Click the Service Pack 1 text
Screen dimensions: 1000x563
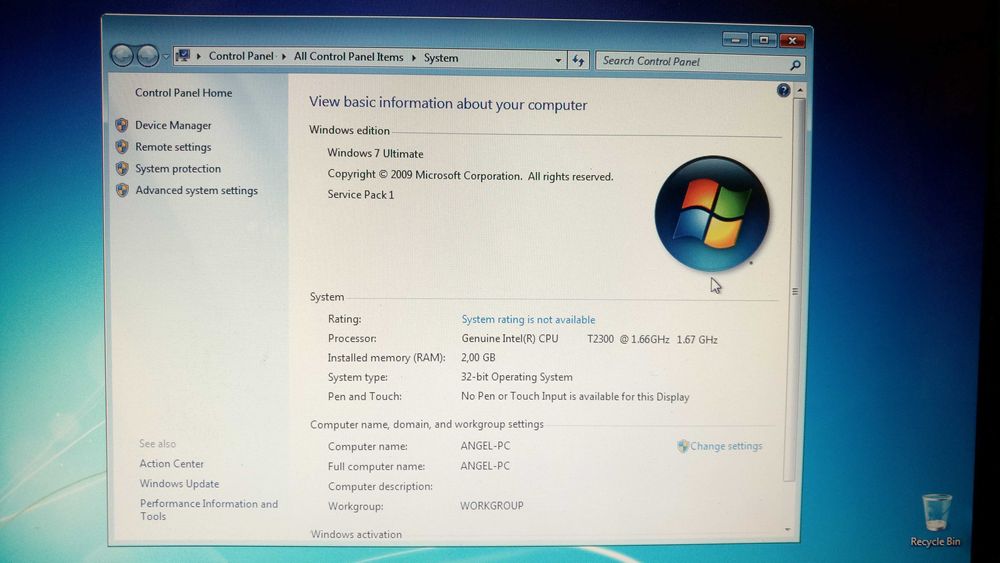[x=360, y=194]
